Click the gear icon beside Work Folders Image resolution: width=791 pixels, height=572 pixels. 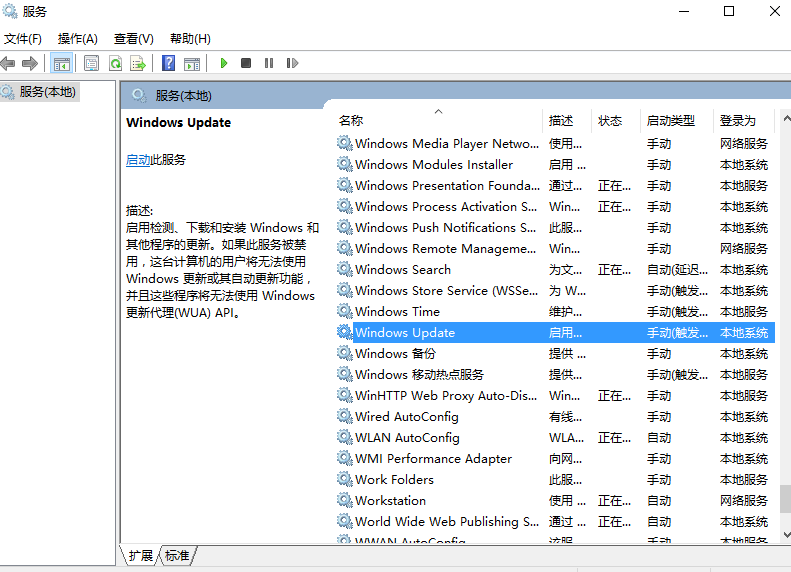pyautogui.click(x=345, y=479)
